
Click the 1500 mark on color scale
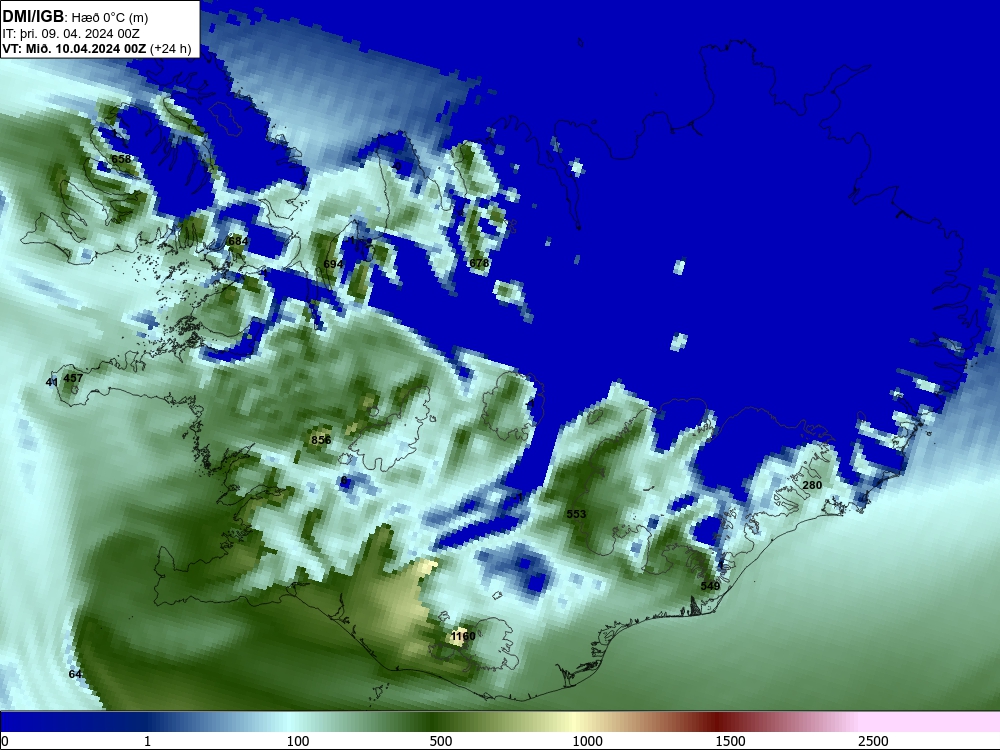pyautogui.click(x=730, y=741)
